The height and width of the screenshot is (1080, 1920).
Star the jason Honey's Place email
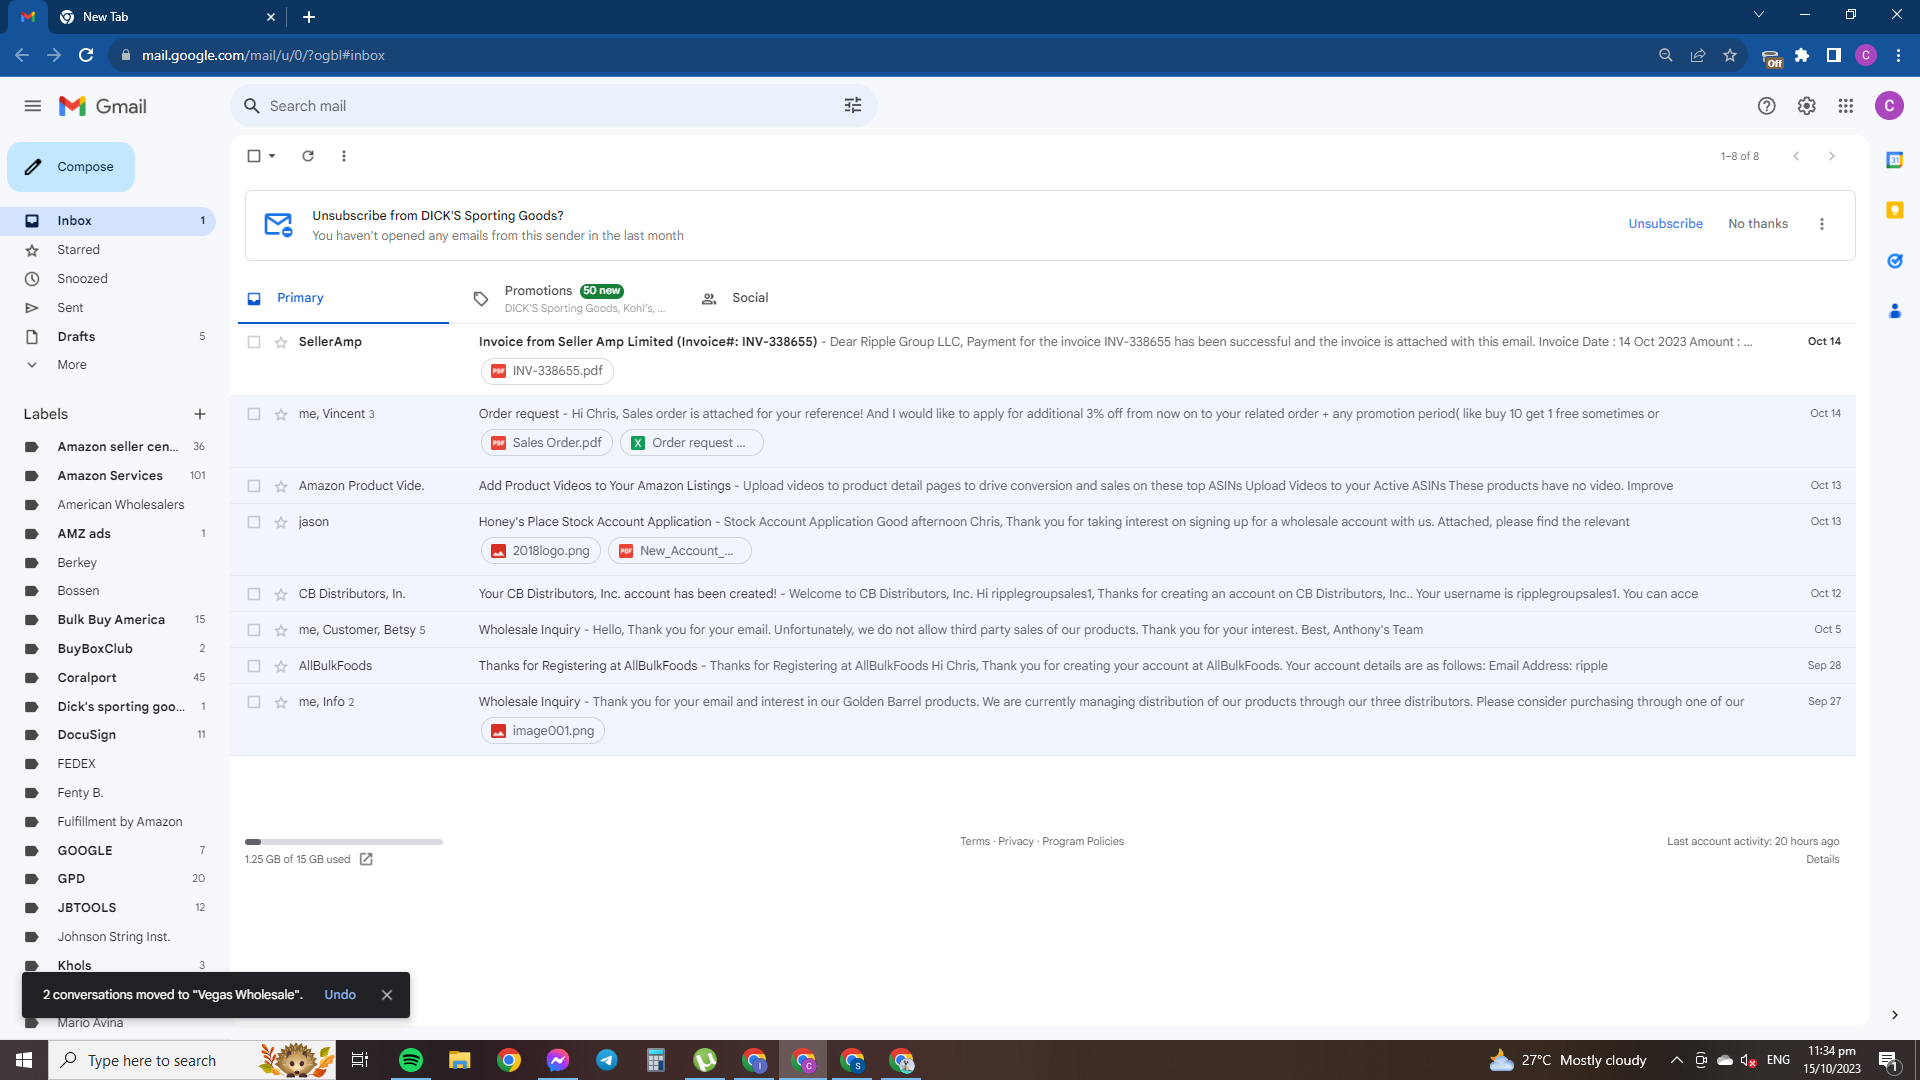(281, 523)
